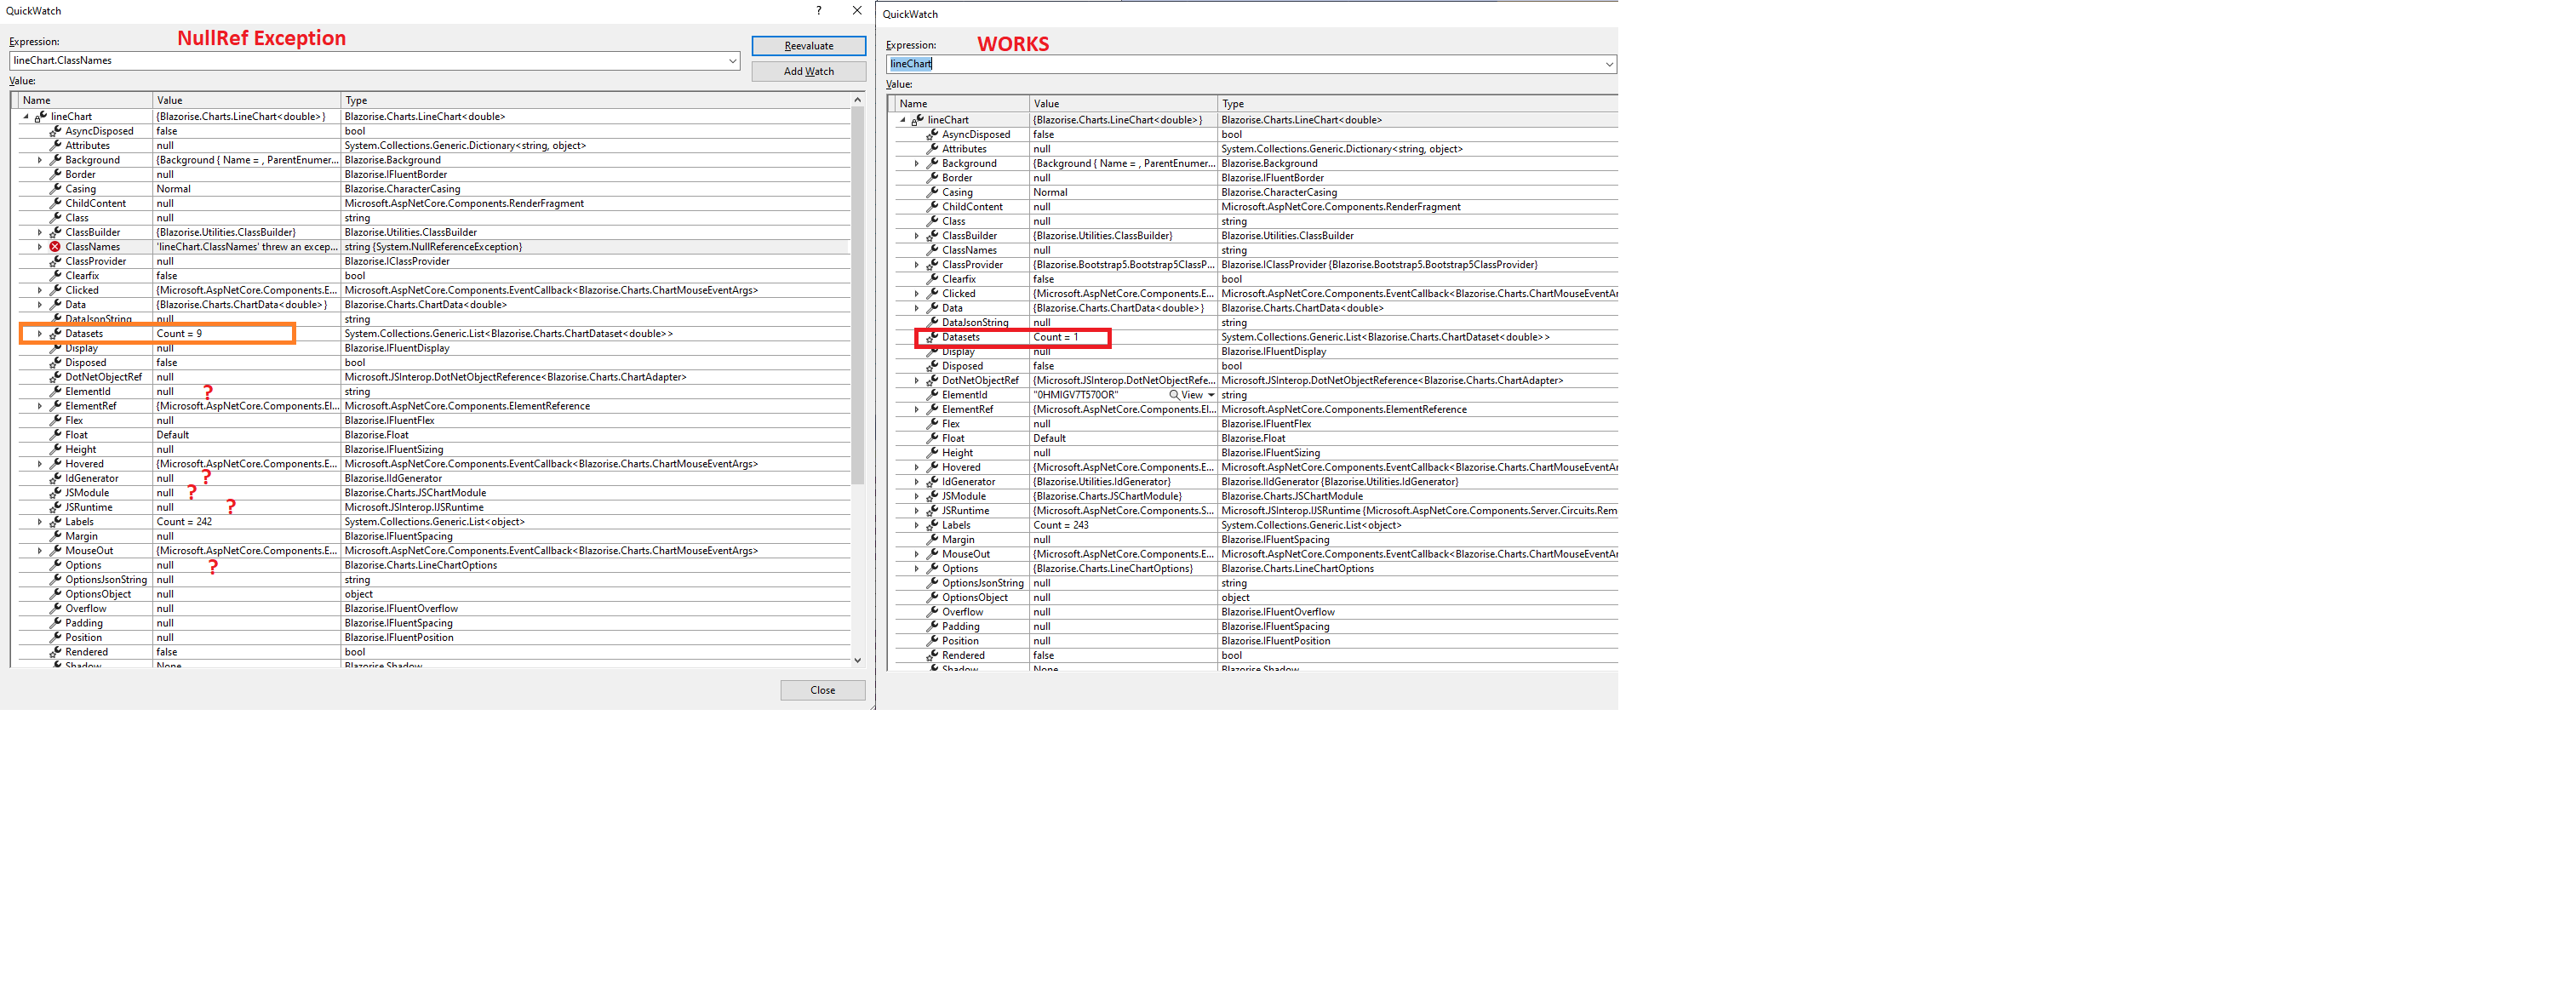Click the Value column header in left window
Image resolution: width=2576 pixels, height=1001 pixels.
pos(246,100)
